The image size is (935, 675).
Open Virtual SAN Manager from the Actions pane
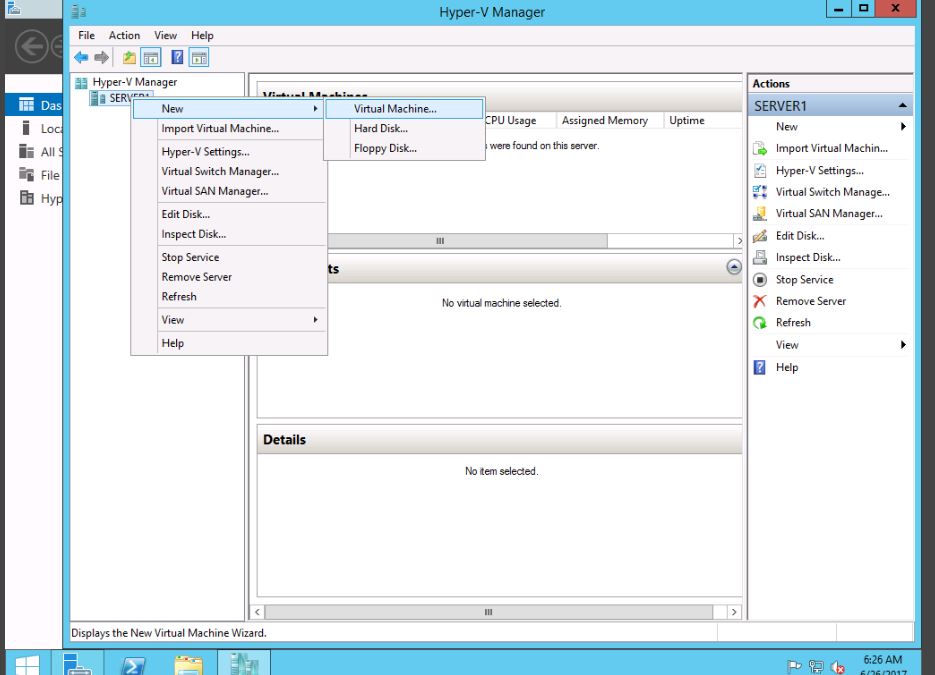(x=831, y=213)
